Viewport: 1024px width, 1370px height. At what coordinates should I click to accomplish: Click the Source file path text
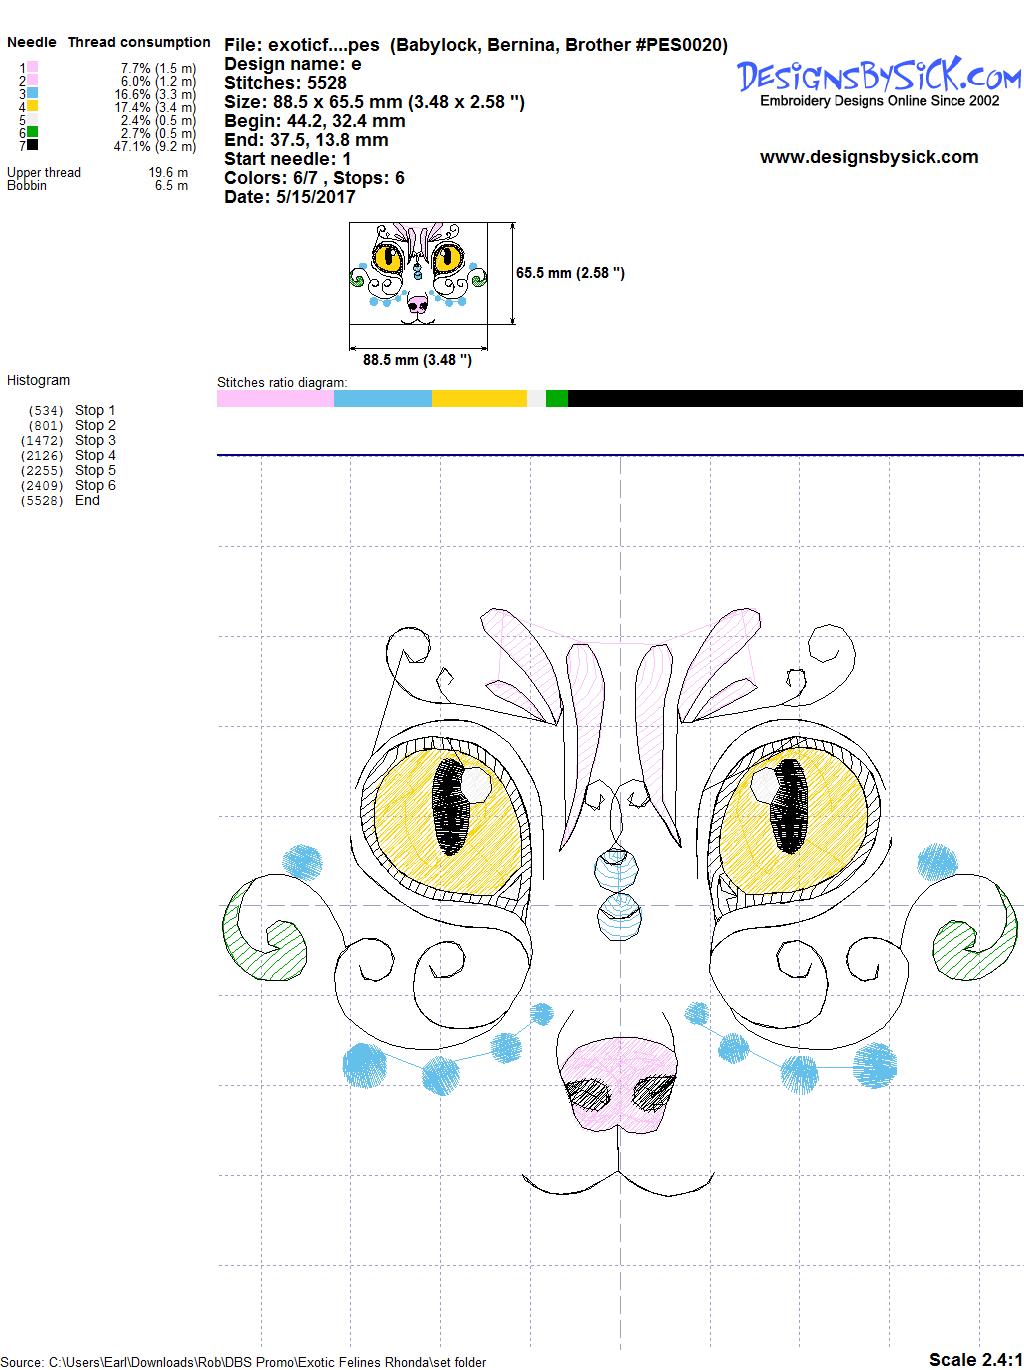click(x=244, y=1362)
